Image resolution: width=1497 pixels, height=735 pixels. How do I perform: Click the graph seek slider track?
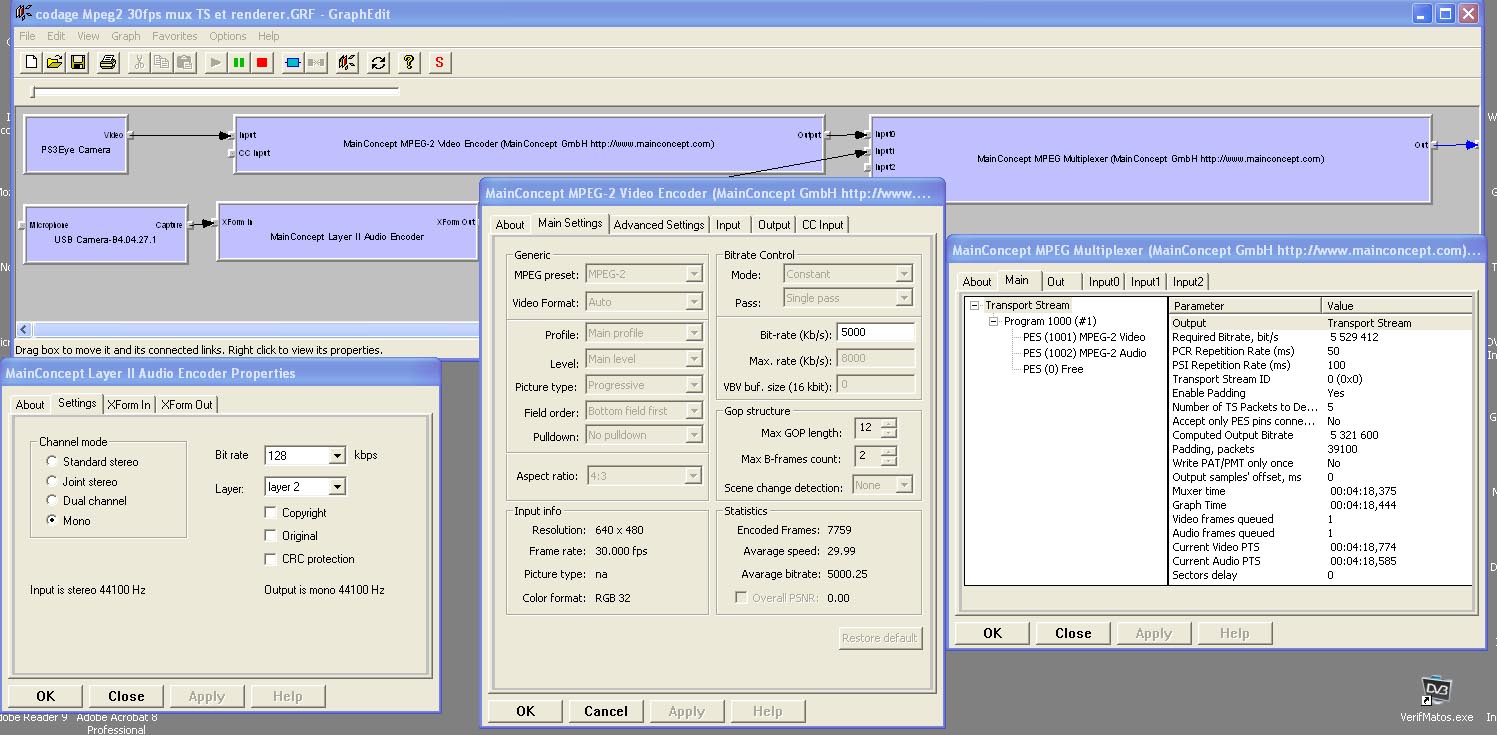click(216, 92)
